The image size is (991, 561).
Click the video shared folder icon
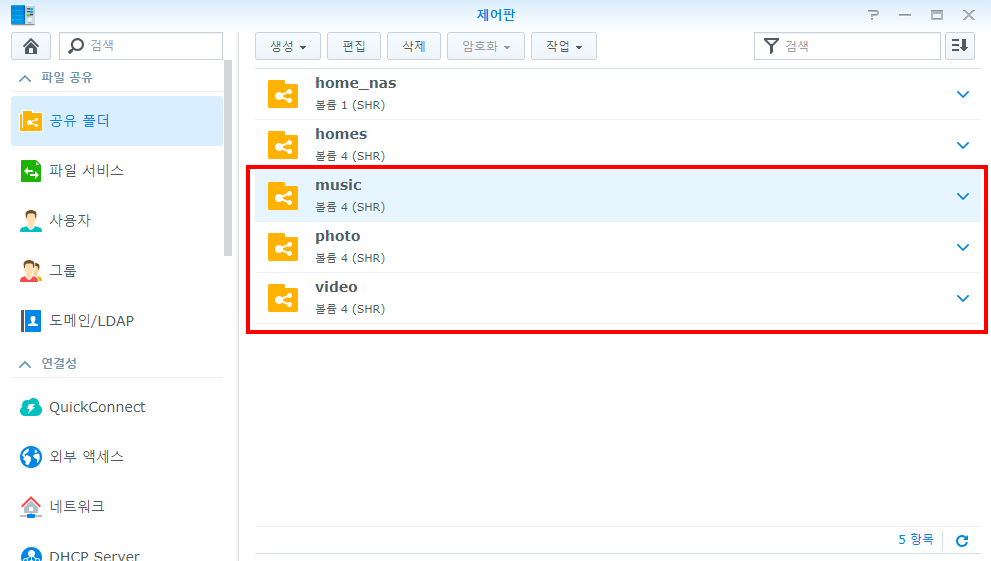pos(283,298)
